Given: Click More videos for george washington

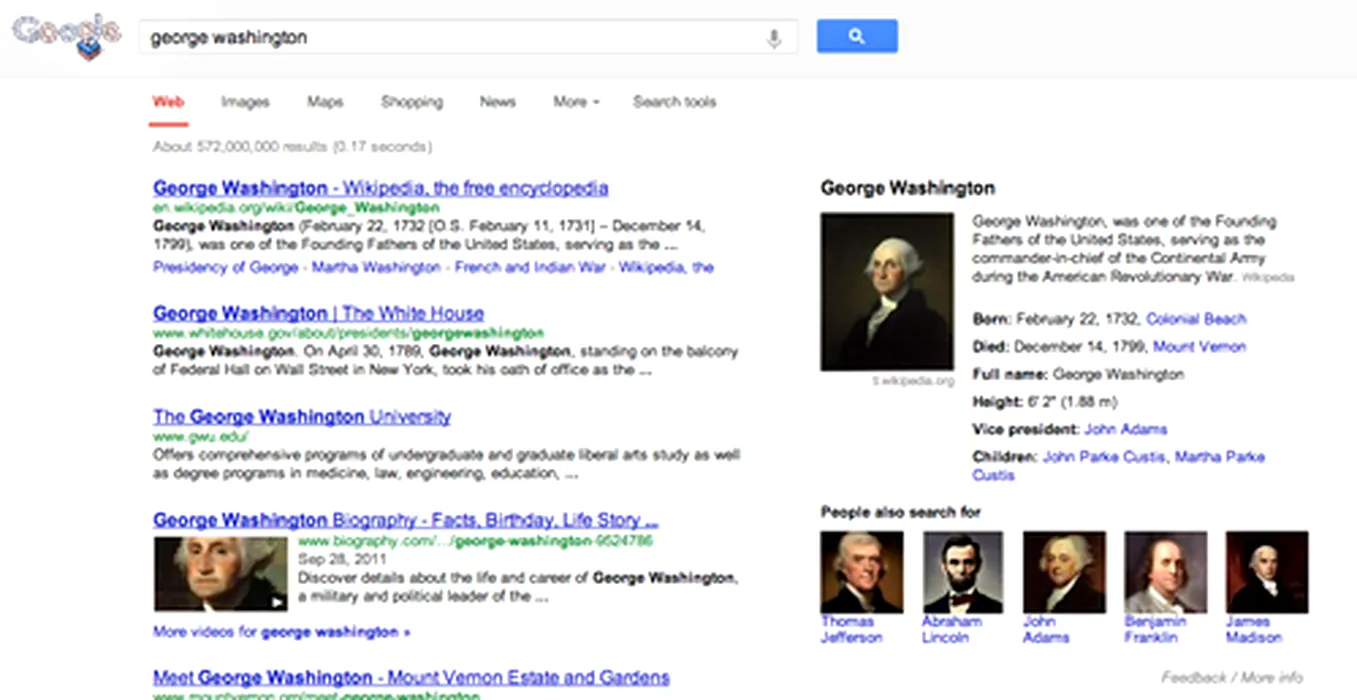Looking at the screenshot, I should 282,632.
